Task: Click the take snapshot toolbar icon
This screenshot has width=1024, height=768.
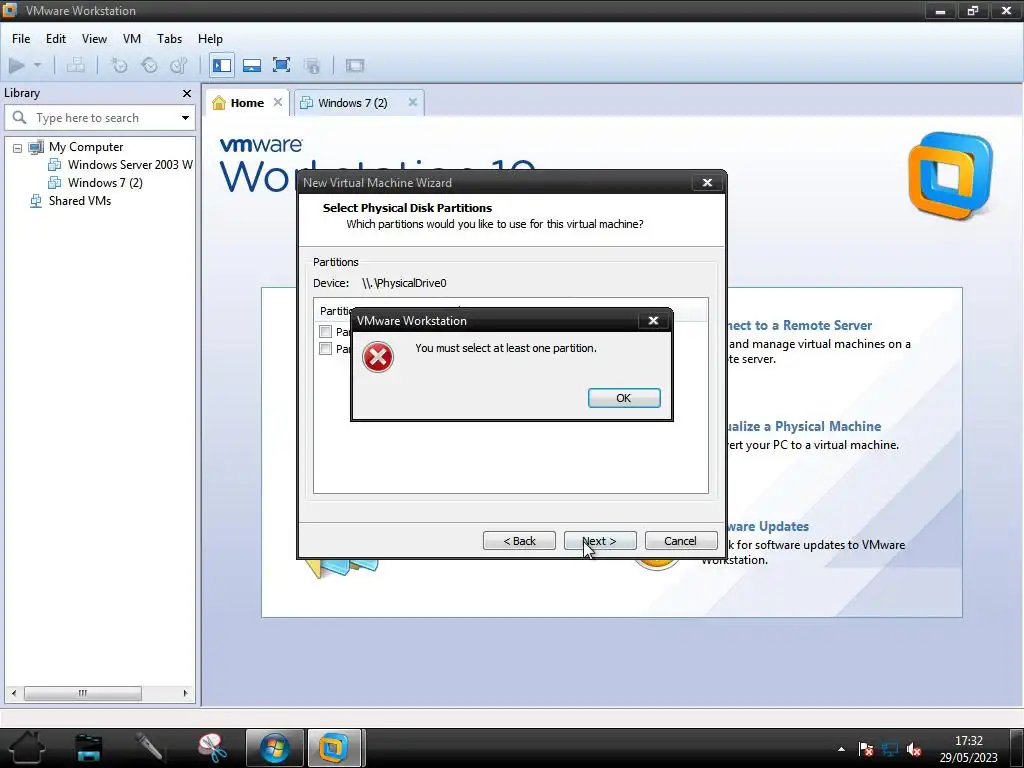Action: pos(119,65)
